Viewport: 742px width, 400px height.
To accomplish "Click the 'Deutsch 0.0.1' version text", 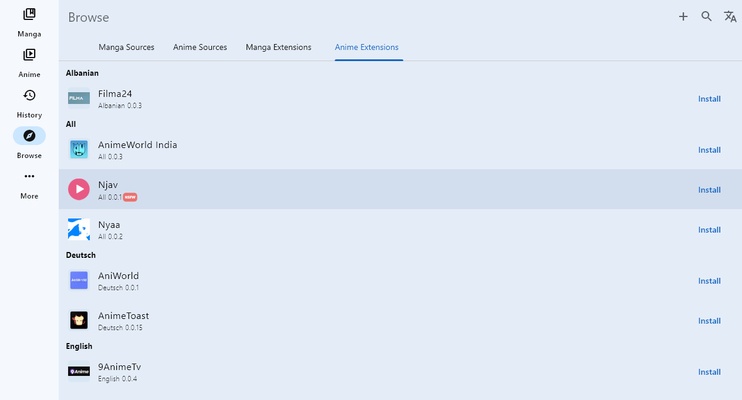I will pyautogui.click(x=118, y=288).
